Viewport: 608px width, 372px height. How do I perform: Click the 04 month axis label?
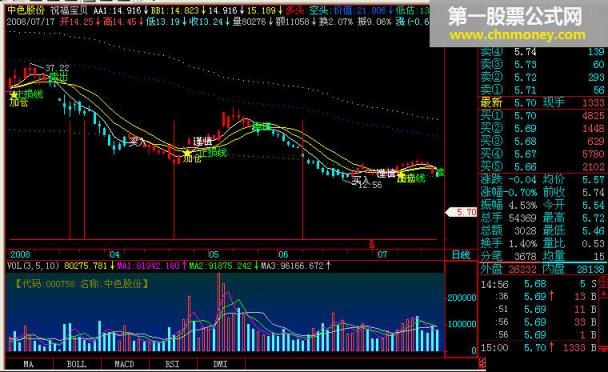point(114,254)
